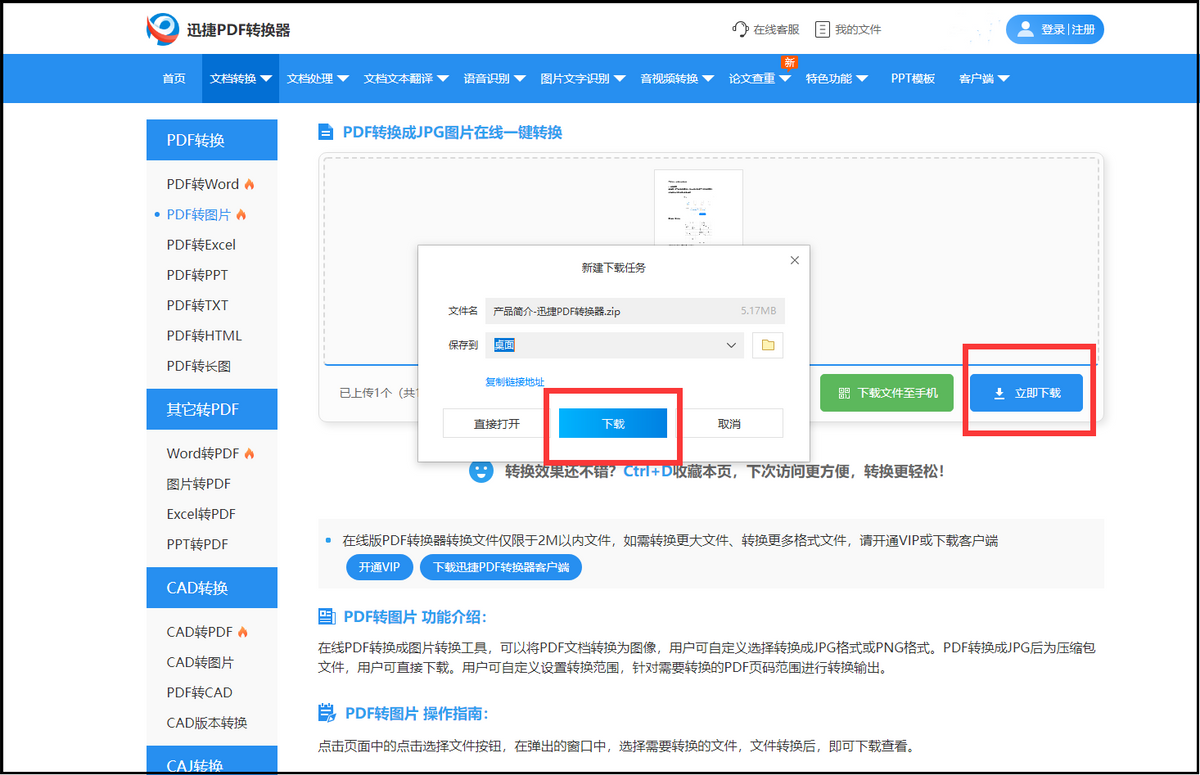Expand the 保存到 location dropdown
The width and height of the screenshot is (1200, 775).
click(x=732, y=345)
